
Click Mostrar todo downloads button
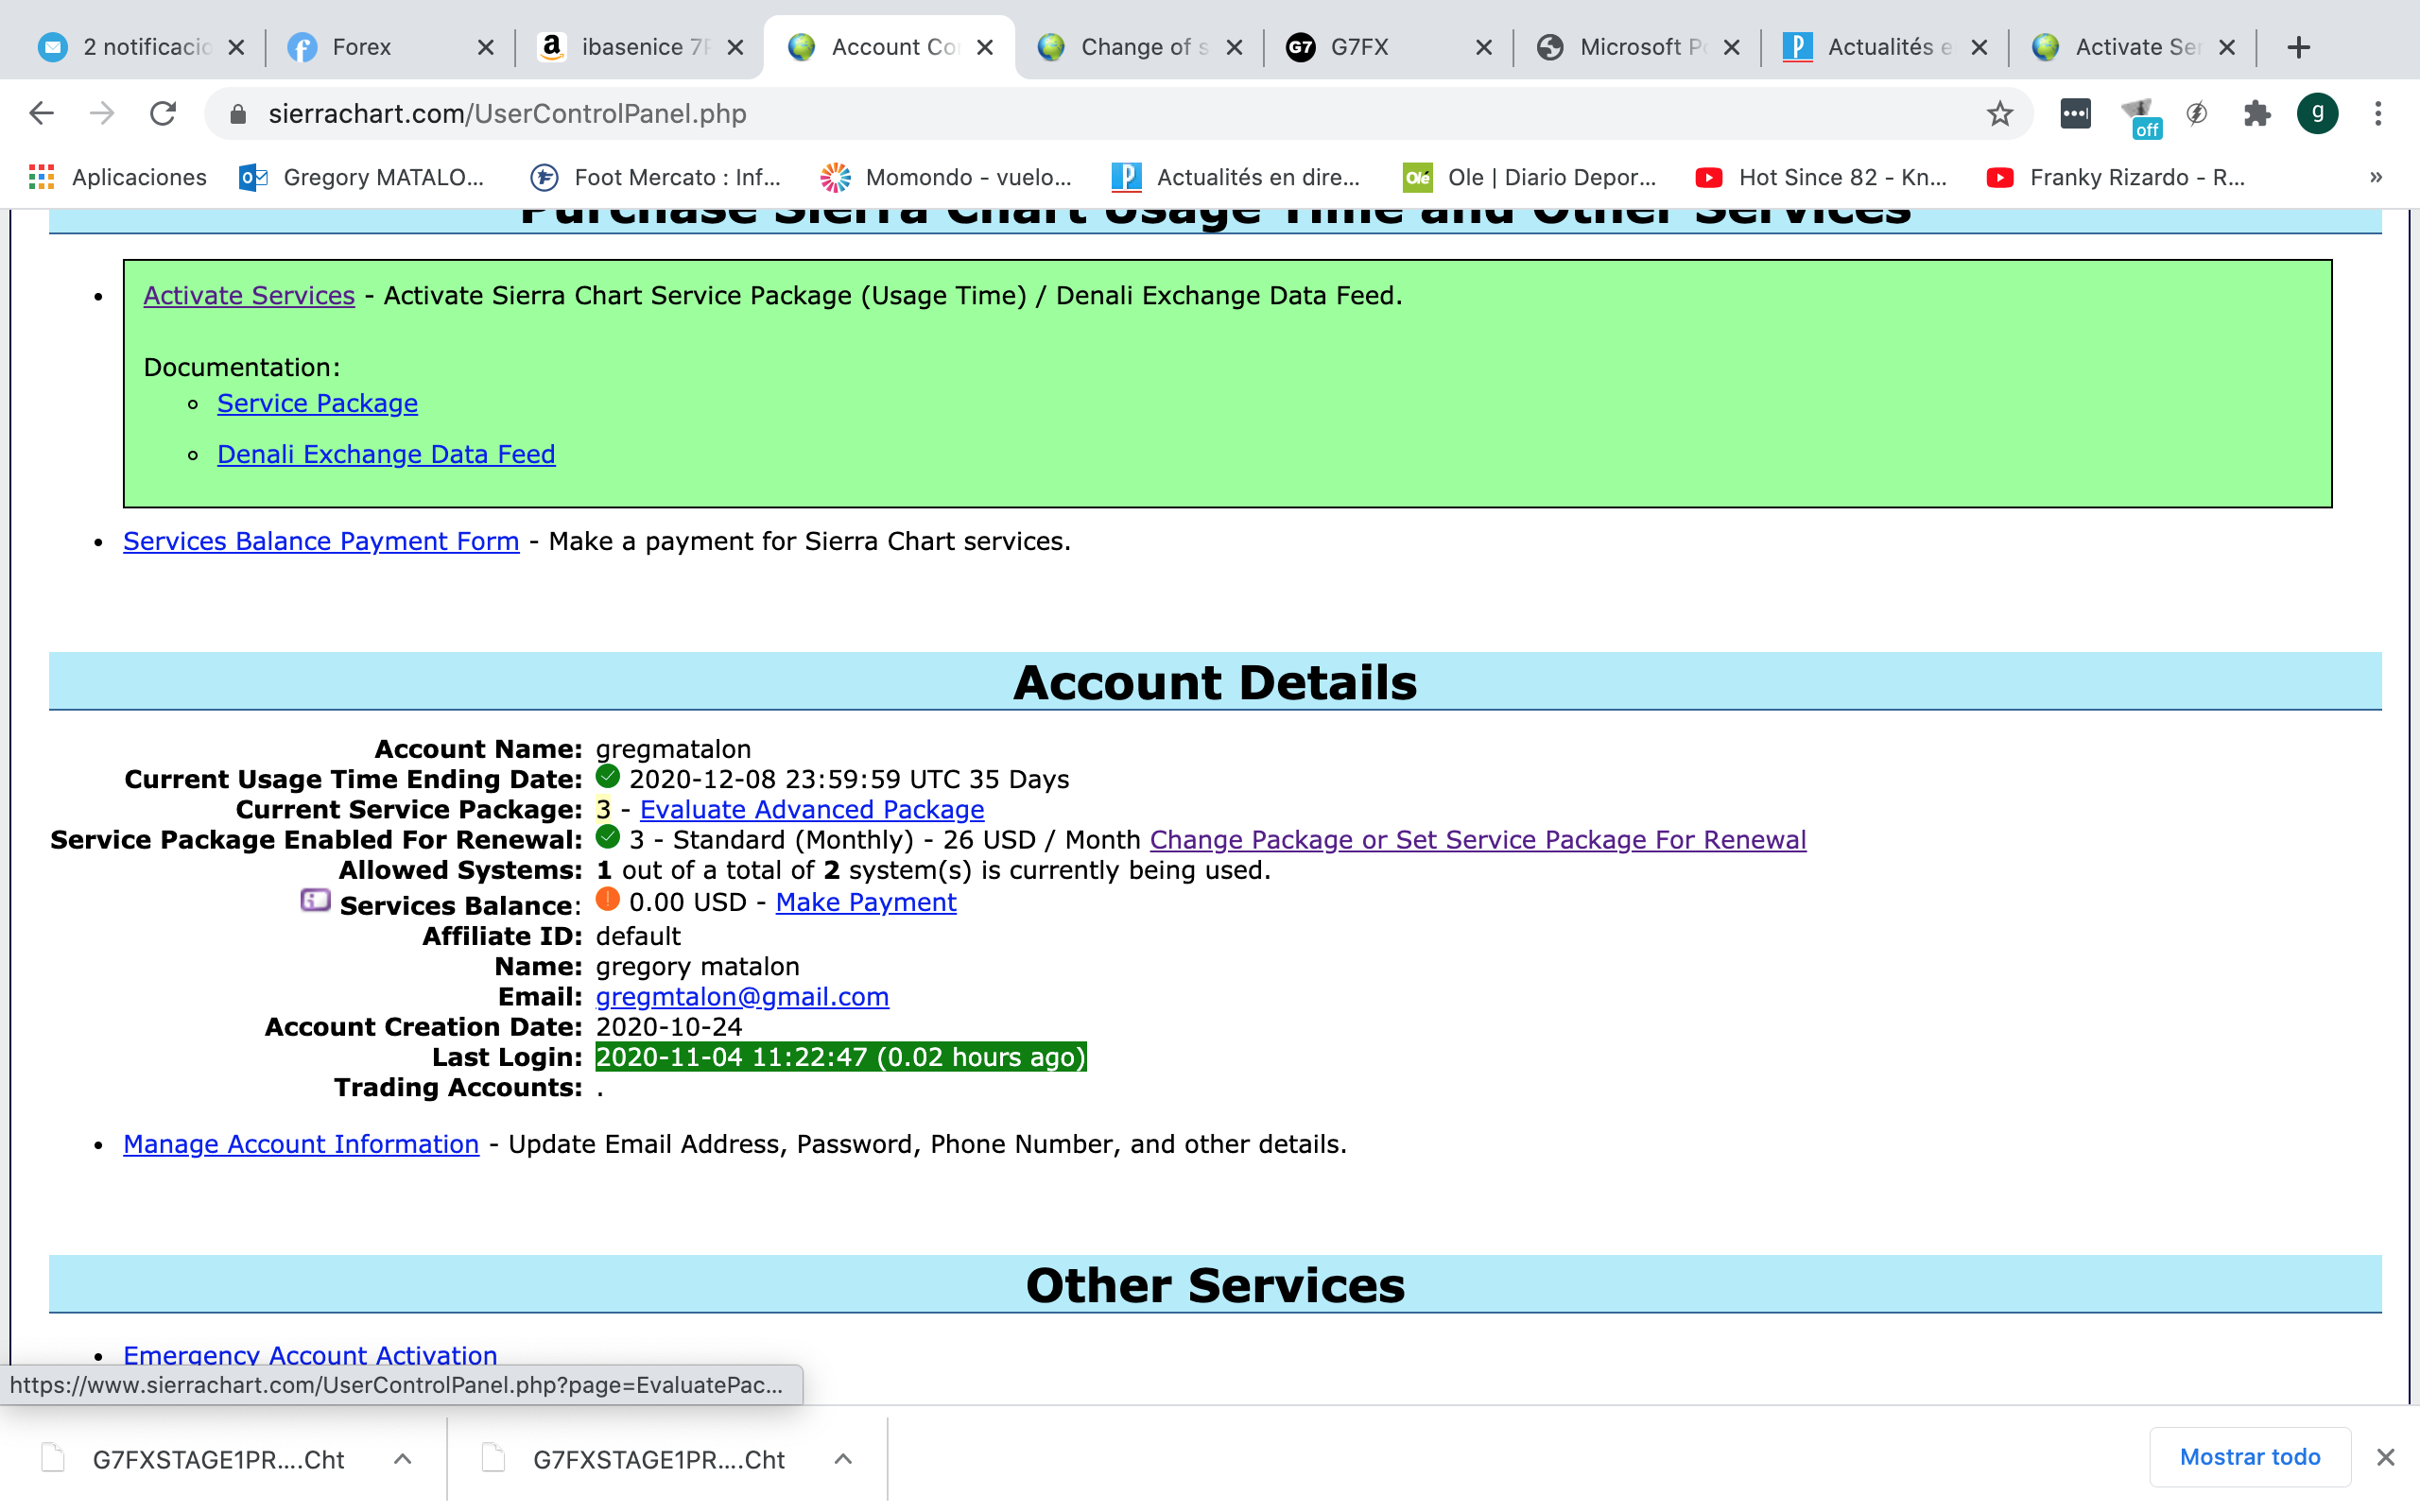pyautogui.click(x=2249, y=1457)
